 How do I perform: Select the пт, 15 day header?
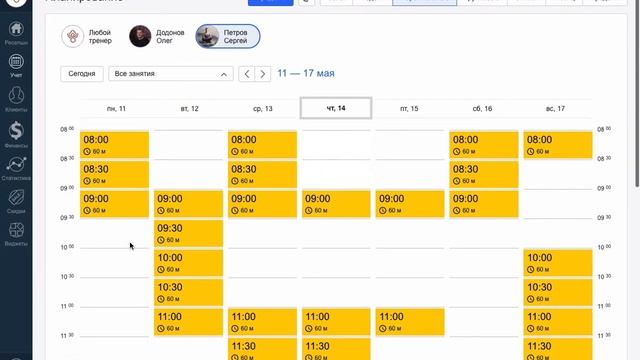pyautogui.click(x=409, y=109)
